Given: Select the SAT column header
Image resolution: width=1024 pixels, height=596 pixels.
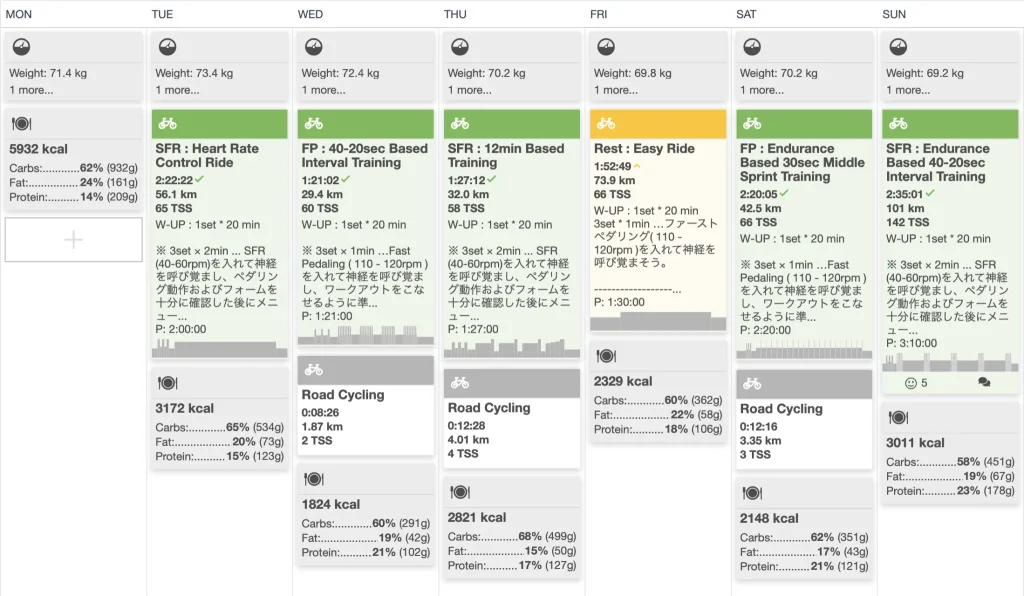Looking at the screenshot, I should pos(746,14).
